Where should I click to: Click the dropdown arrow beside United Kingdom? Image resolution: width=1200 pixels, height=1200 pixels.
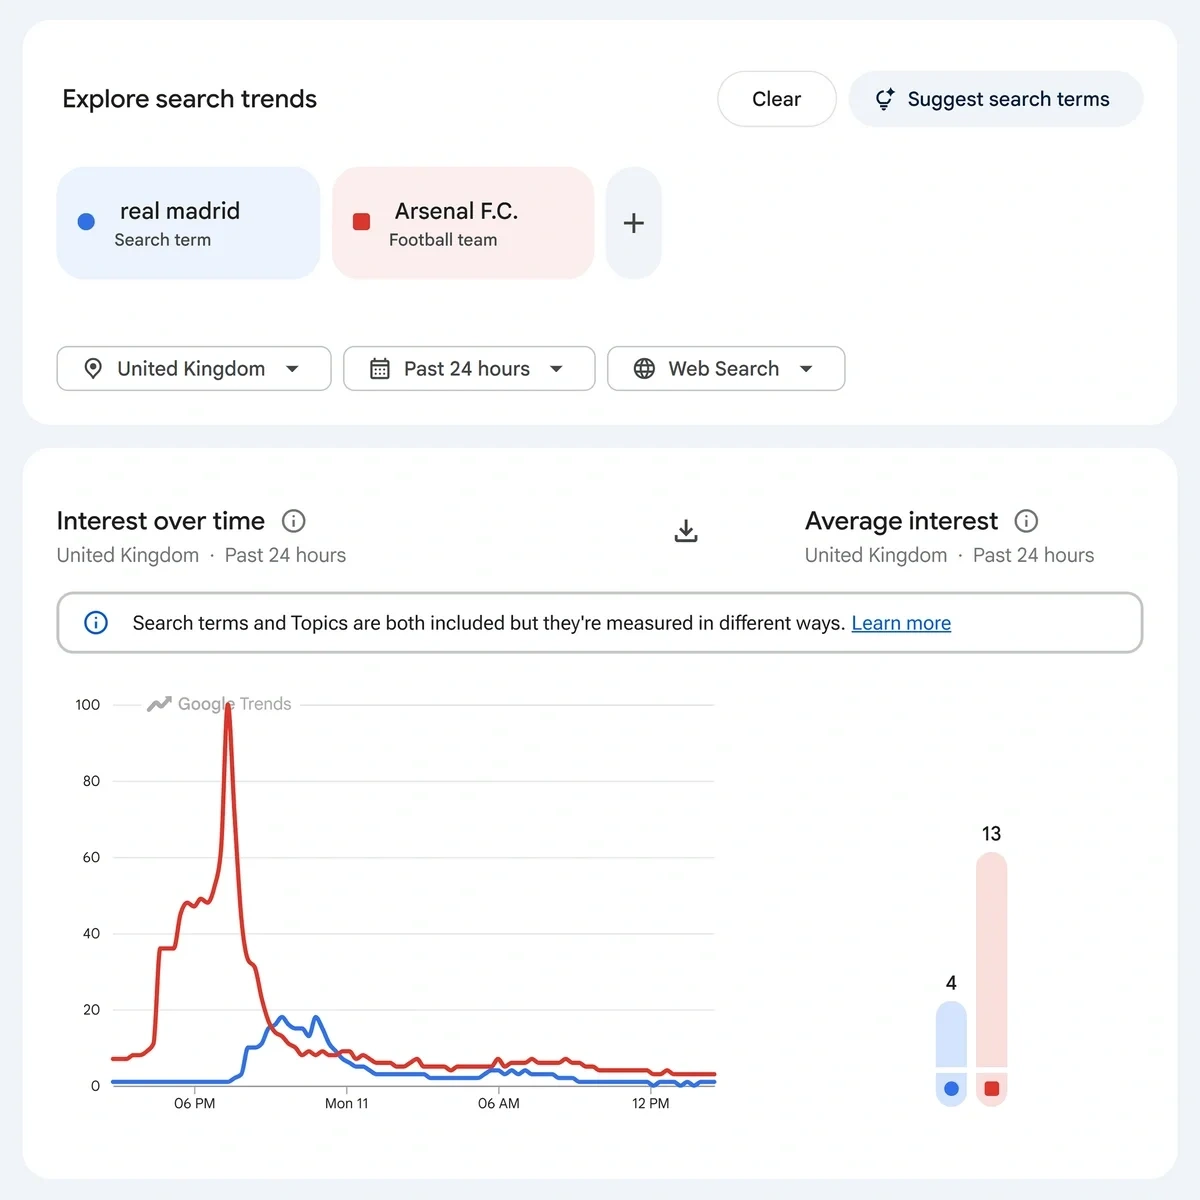pos(293,369)
